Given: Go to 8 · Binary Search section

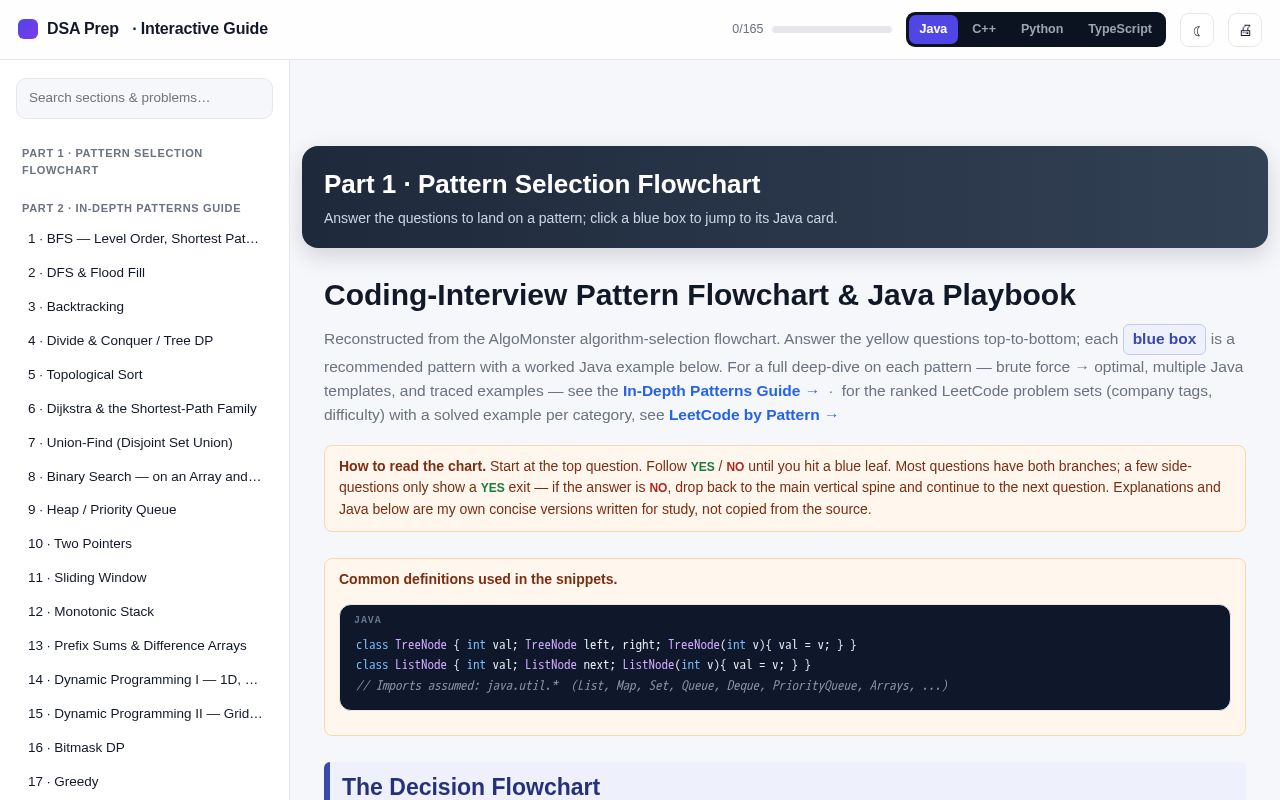Looking at the screenshot, I should [144, 477].
